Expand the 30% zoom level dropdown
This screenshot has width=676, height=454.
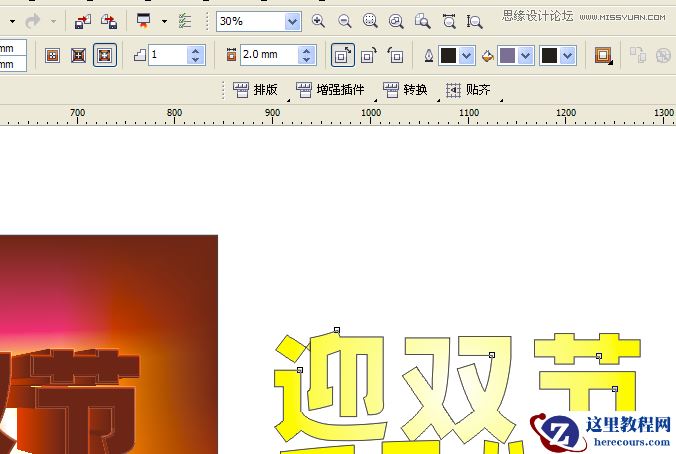pyautogui.click(x=292, y=21)
